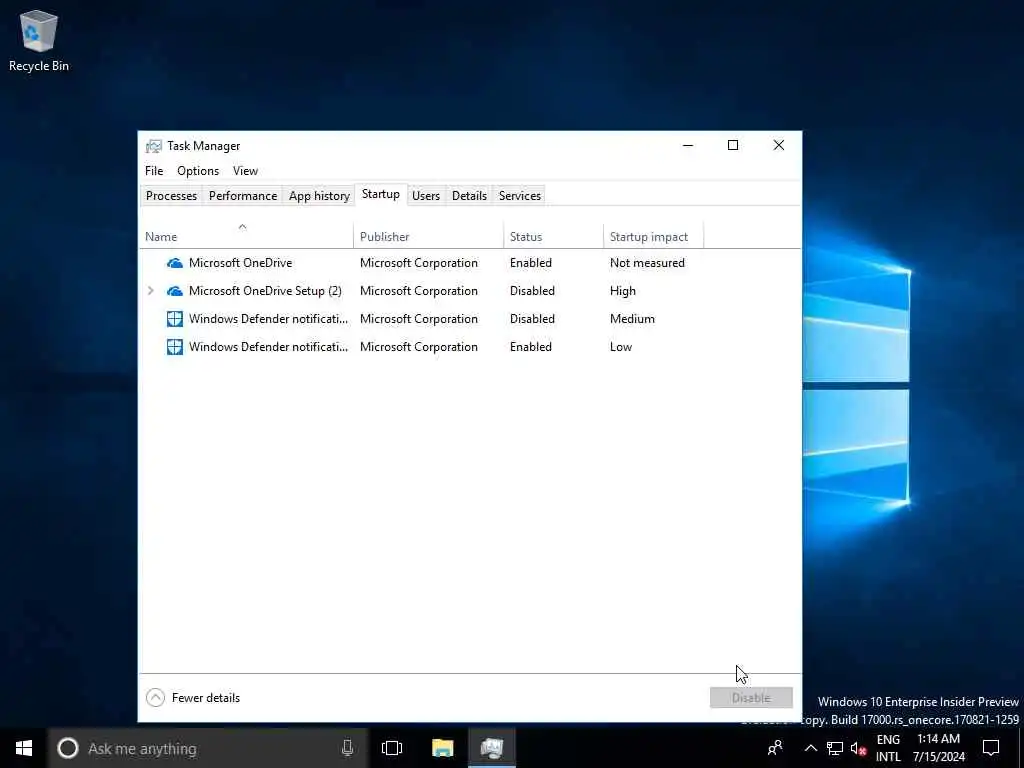Collapse view with Fewer details
This screenshot has width=1024, height=768.
[193, 697]
